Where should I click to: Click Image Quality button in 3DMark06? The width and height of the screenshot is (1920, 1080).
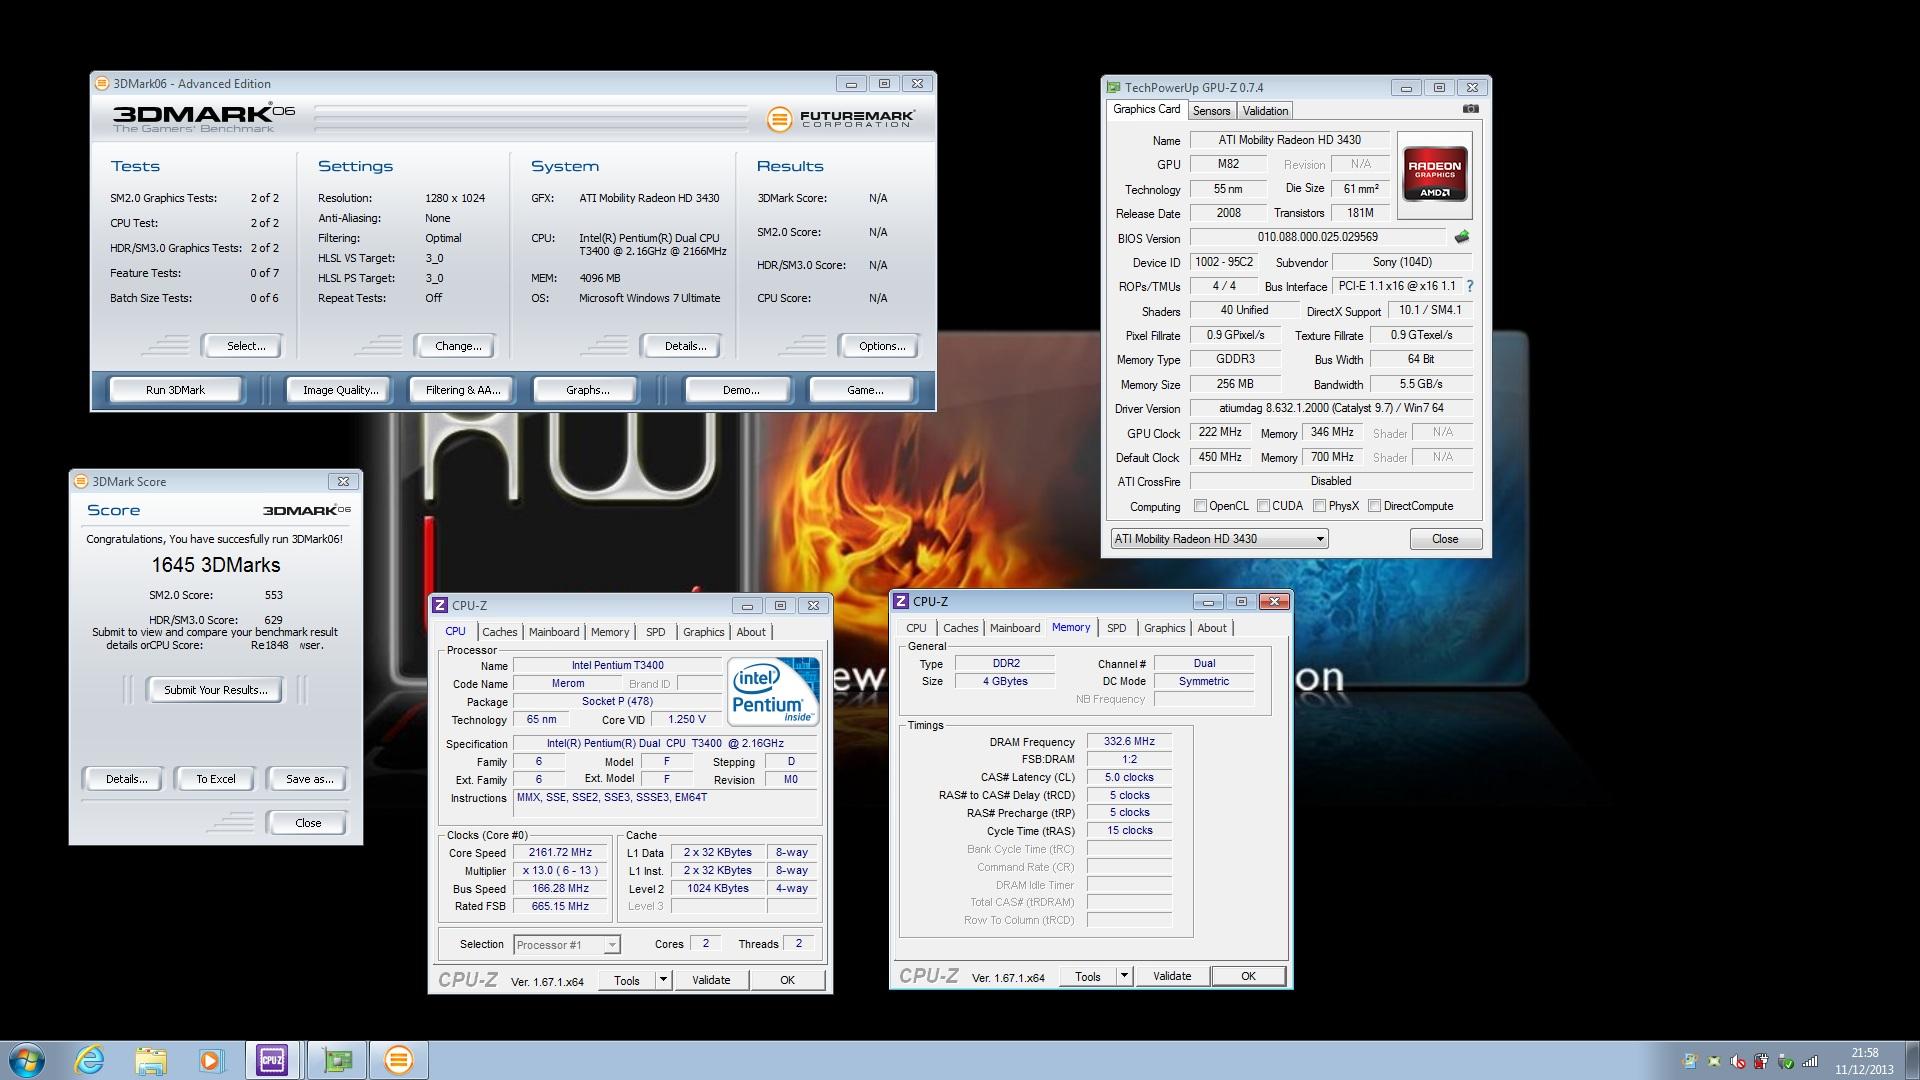pos(340,390)
